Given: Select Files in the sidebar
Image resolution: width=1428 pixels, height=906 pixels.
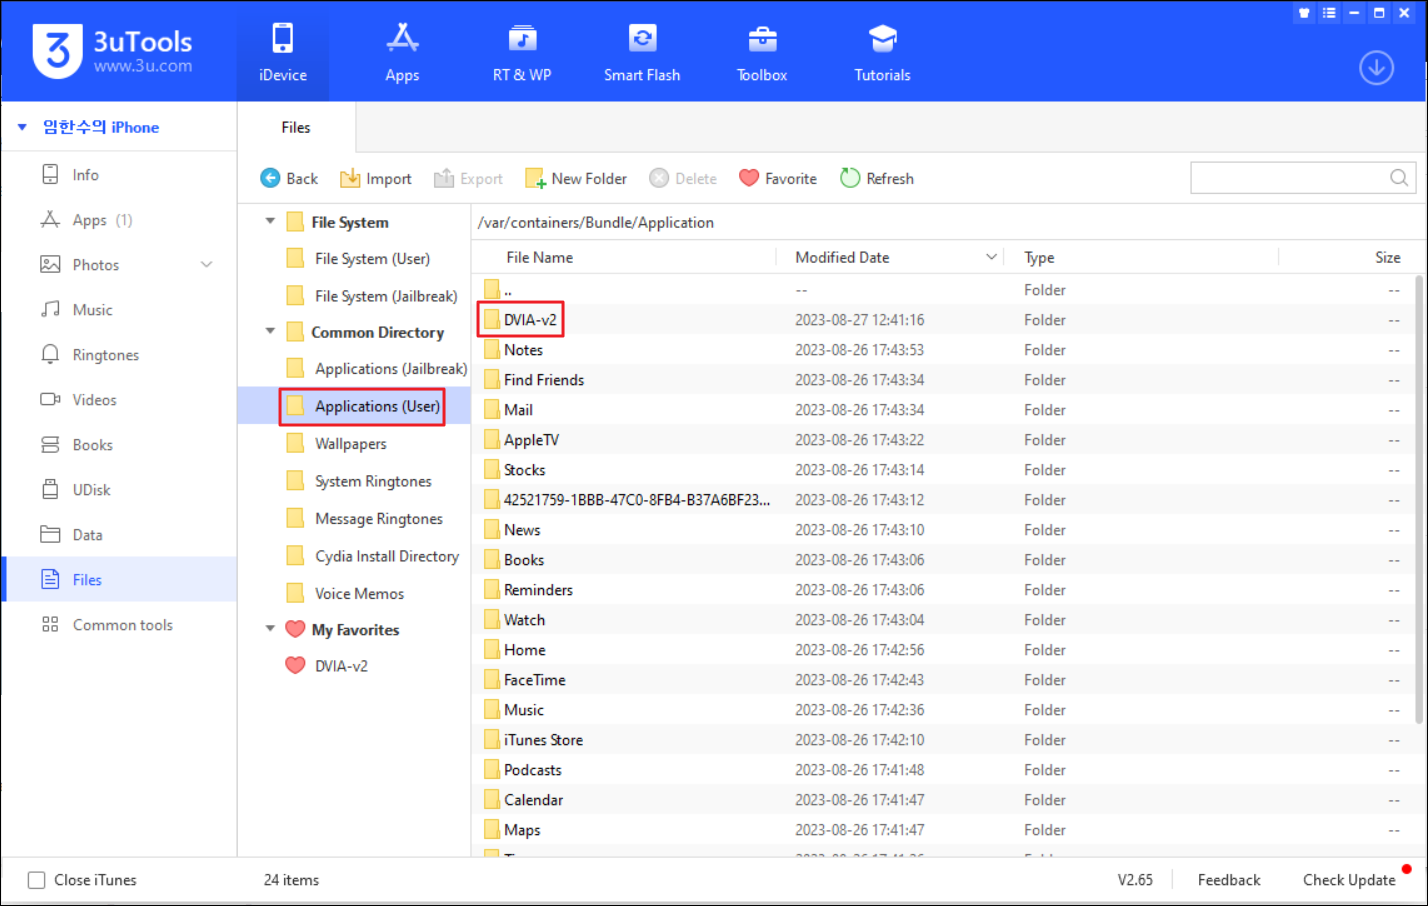Looking at the screenshot, I should click(x=119, y=579).
